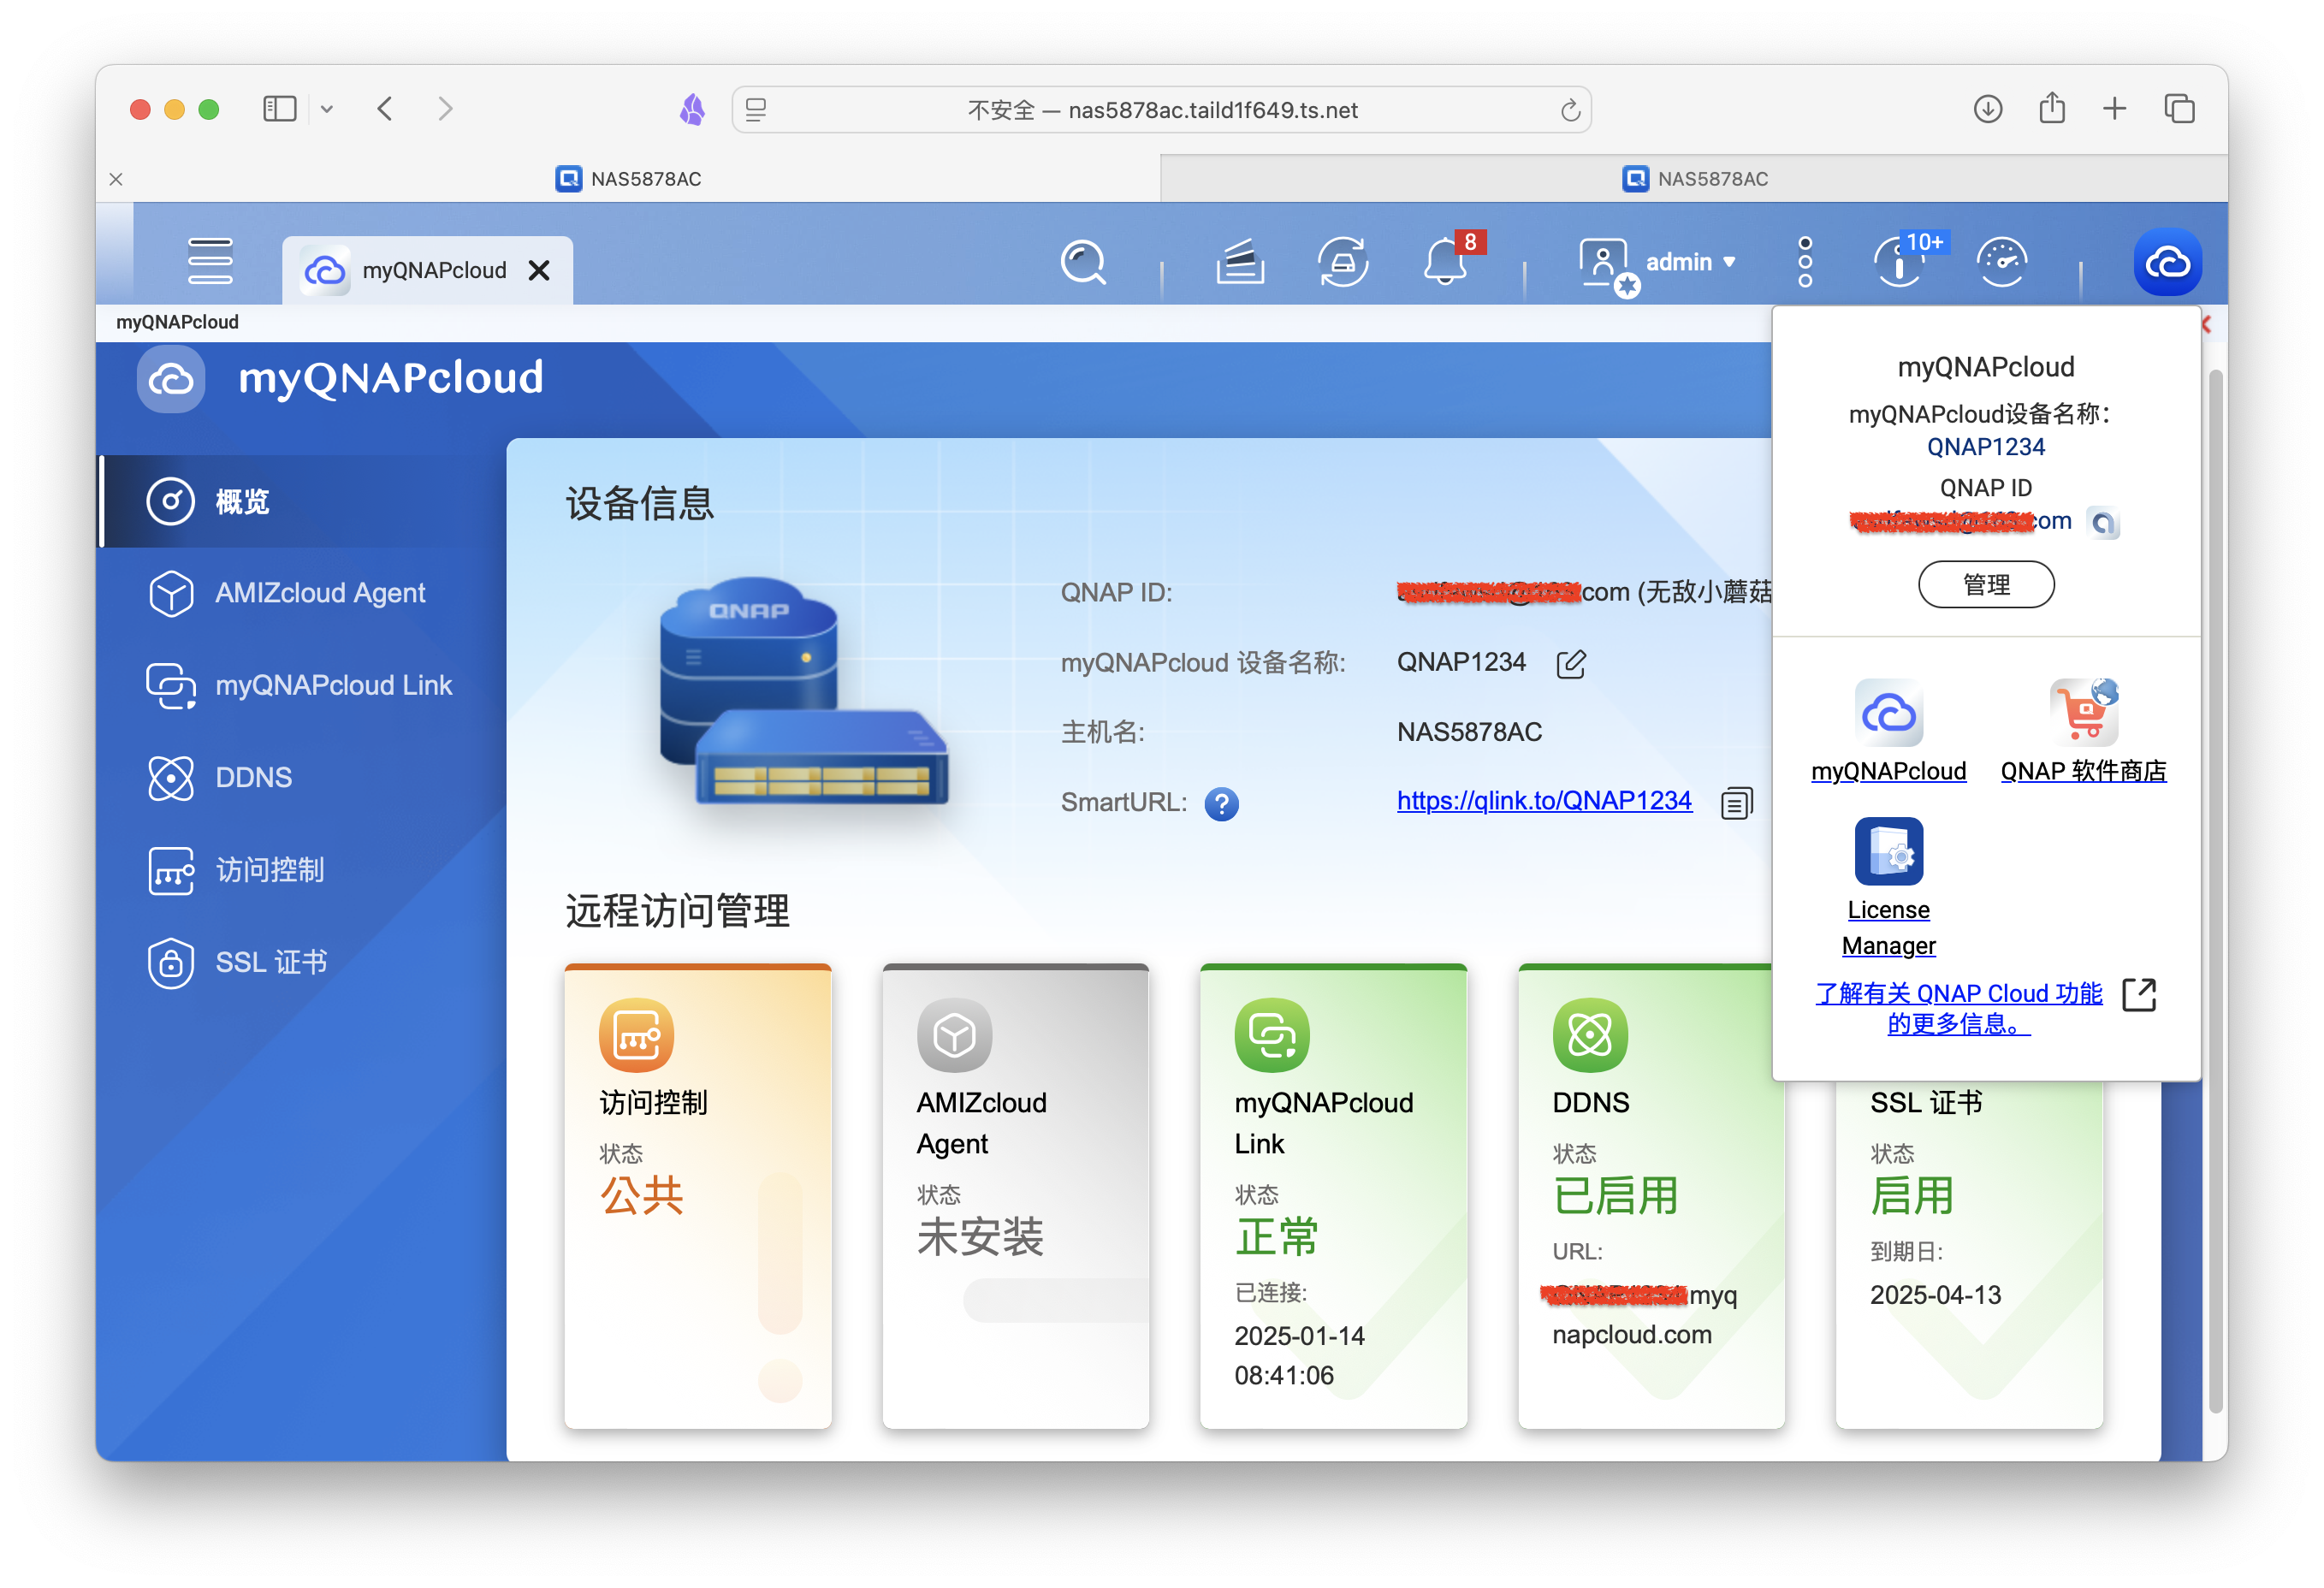Close the myQNAPcloud app tab
2324x1588 pixels.
(539, 270)
